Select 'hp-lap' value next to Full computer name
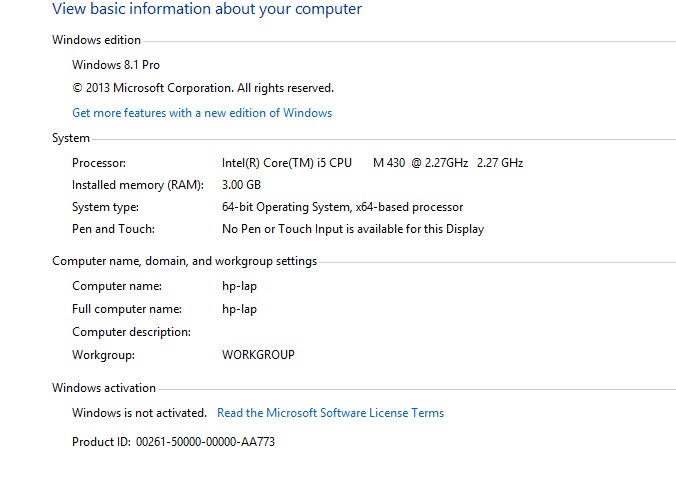The width and height of the screenshot is (676, 482). pyautogui.click(x=239, y=310)
